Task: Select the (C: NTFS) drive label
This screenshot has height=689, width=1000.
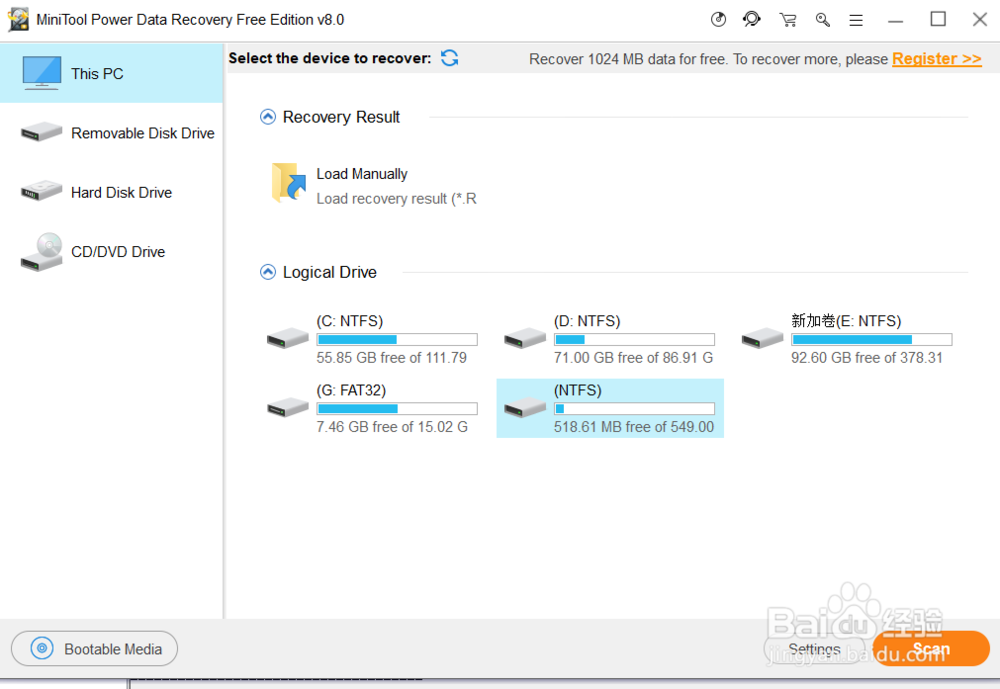Action: pyautogui.click(x=349, y=321)
